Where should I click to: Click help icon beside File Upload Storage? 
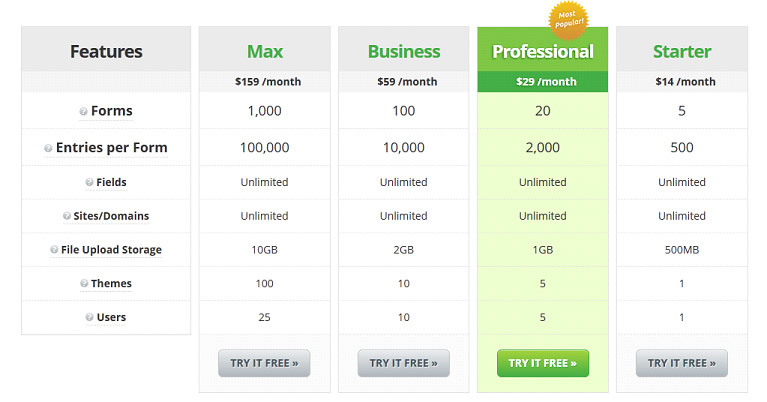coord(52,250)
